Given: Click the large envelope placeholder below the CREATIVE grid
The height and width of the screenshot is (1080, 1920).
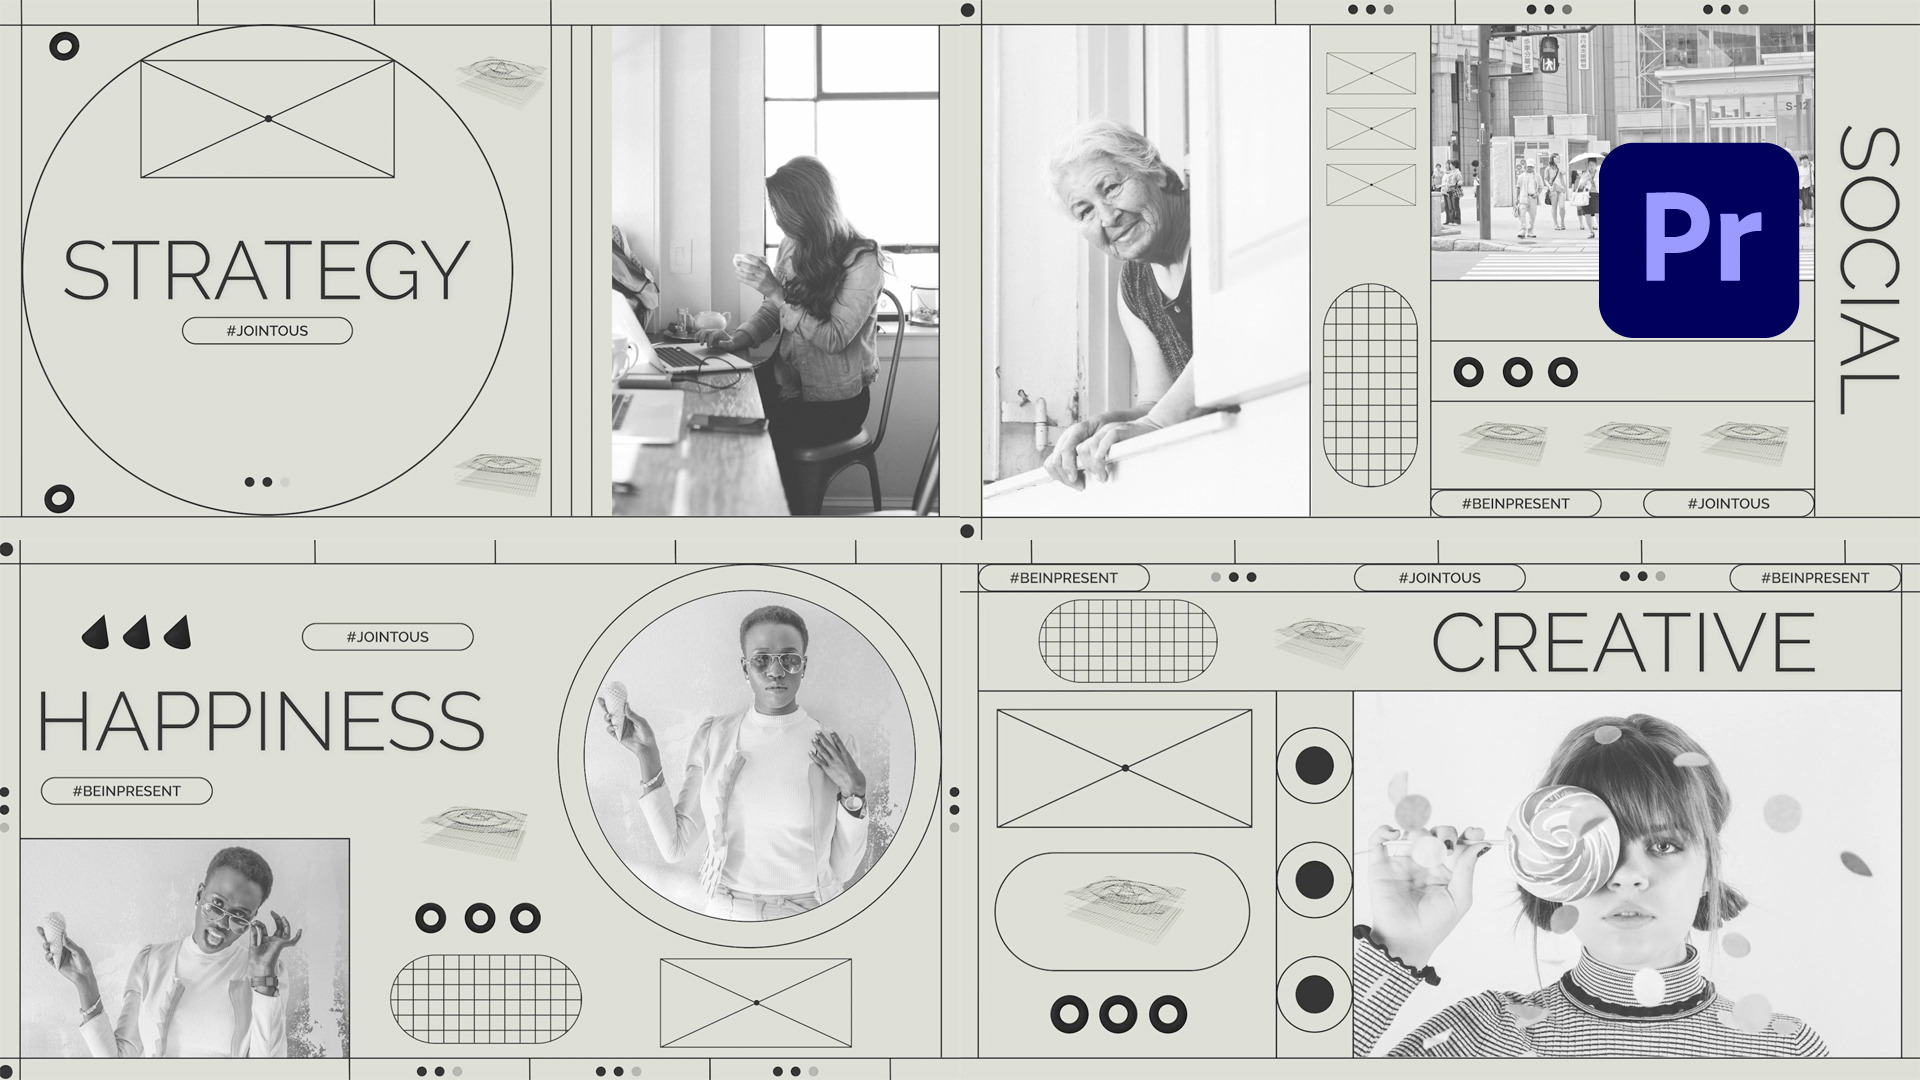Looking at the screenshot, I should 1125,768.
